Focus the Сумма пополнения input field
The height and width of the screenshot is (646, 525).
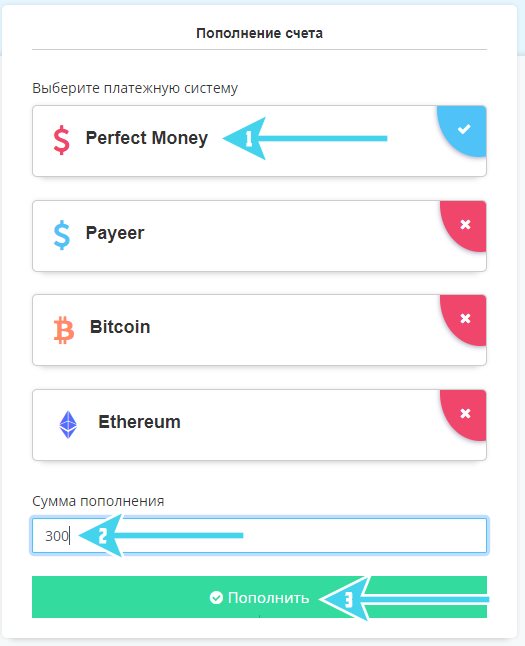259,535
